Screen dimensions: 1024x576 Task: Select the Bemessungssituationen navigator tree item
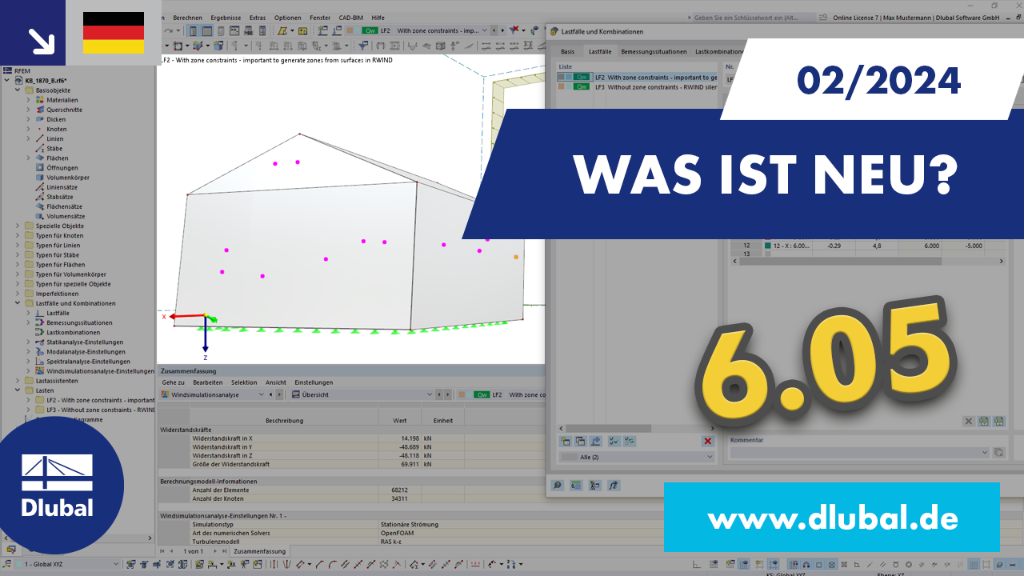point(79,323)
